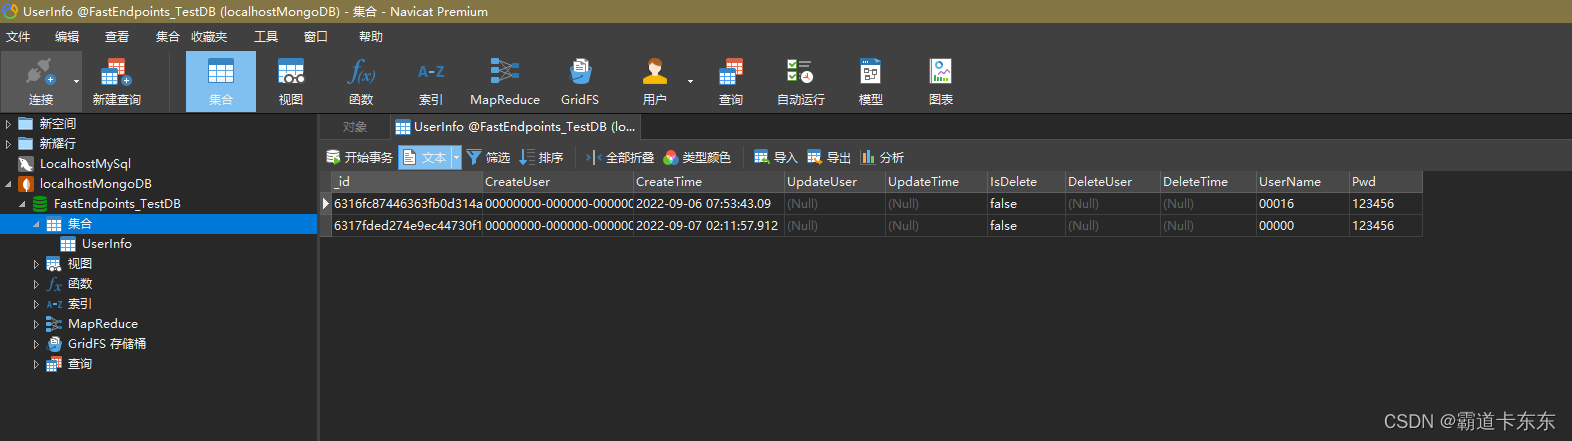Open the 连接 dropdown arrow
The width and height of the screenshot is (1572, 441).
click(x=76, y=81)
